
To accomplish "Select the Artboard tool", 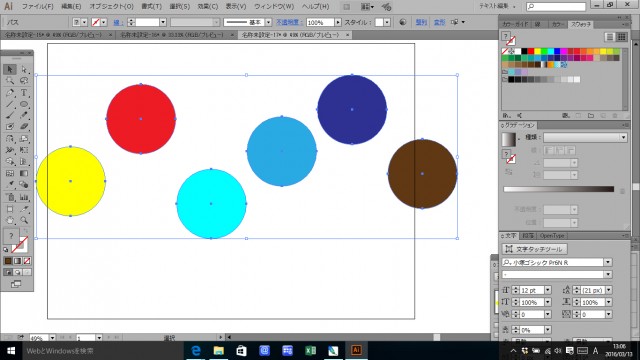I will tap(10, 209).
